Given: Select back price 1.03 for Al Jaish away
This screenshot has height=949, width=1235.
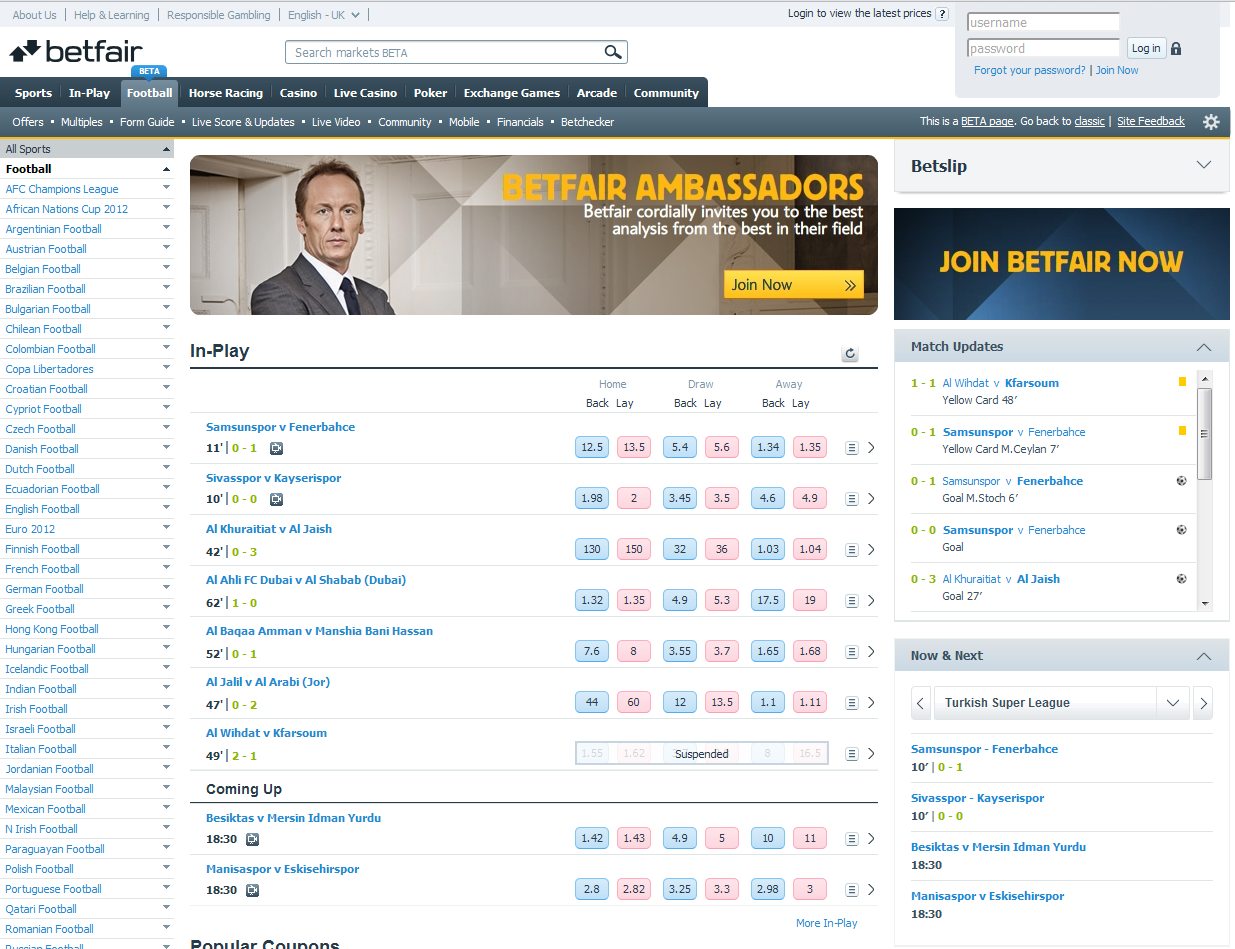Looking at the screenshot, I should coord(768,549).
